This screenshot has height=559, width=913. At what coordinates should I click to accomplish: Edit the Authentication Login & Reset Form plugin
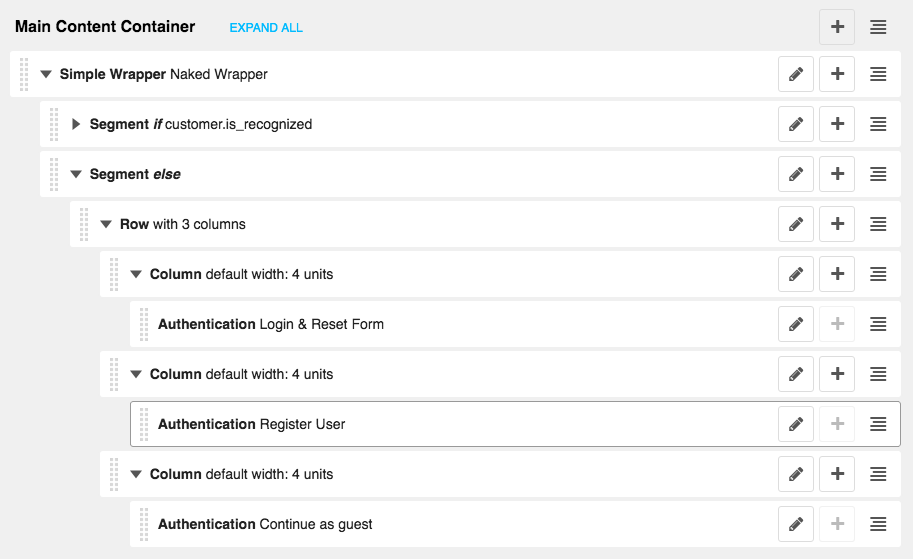[795, 324]
